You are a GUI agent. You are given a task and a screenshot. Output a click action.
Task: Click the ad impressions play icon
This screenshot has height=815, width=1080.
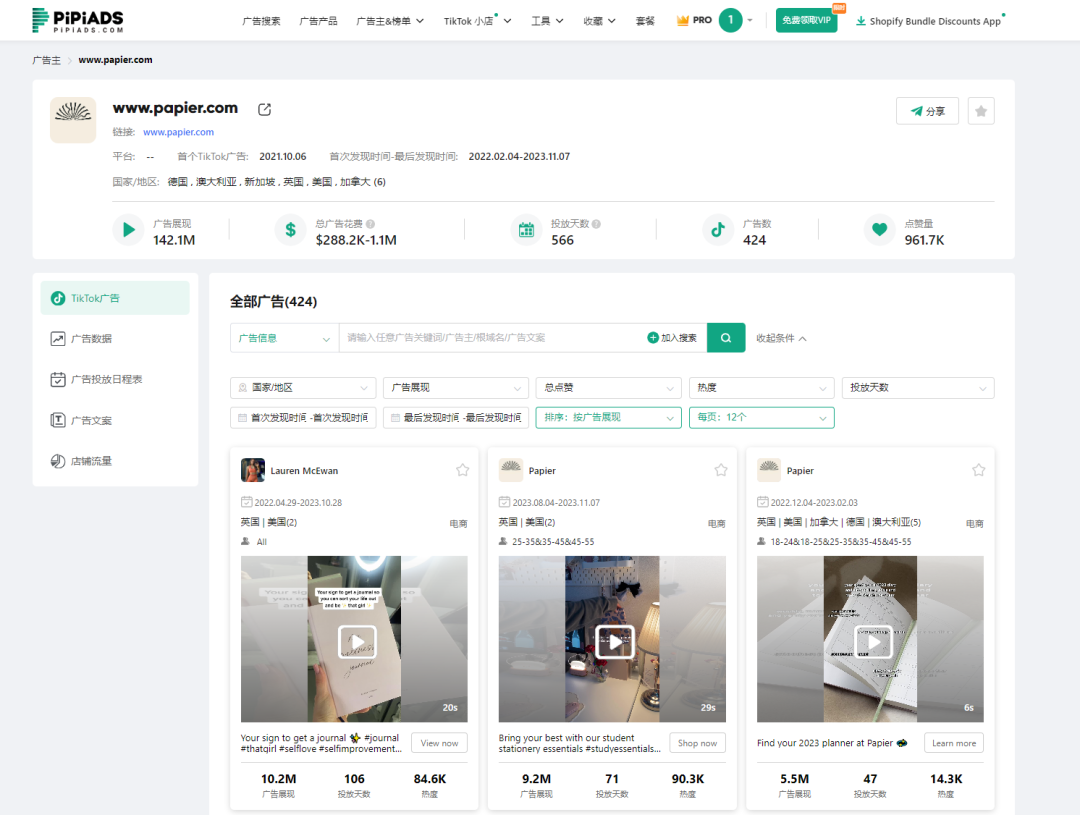(x=128, y=230)
